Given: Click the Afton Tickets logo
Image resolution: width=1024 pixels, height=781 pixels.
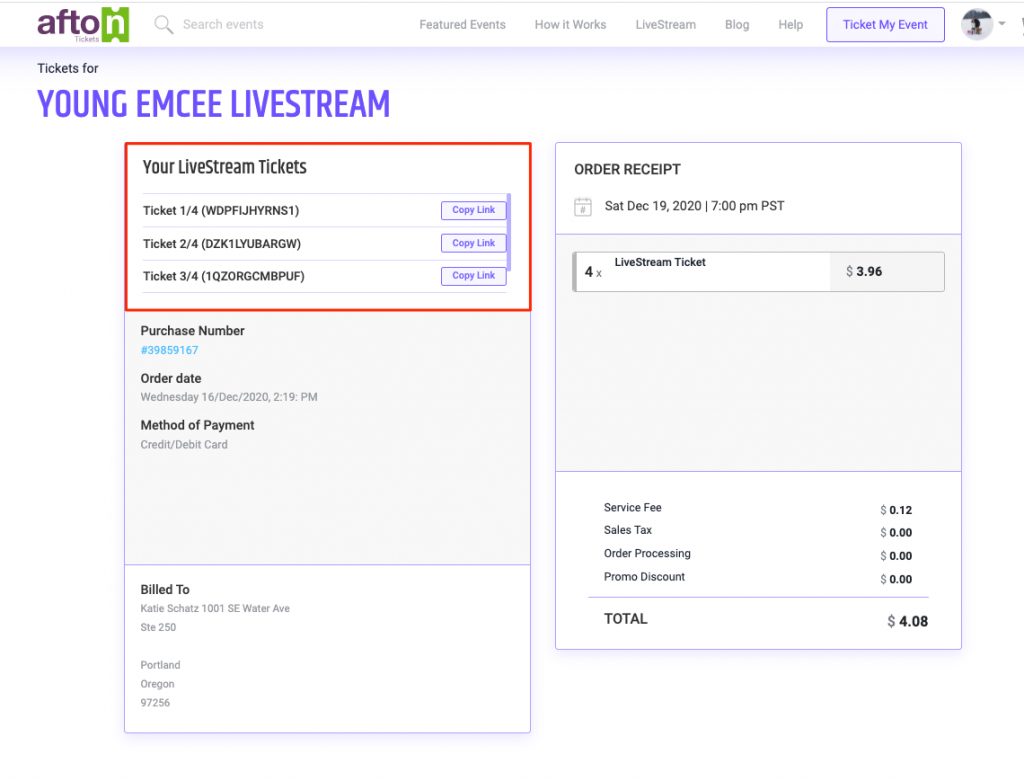Looking at the screenshot, I should click(x=82, y=22).
